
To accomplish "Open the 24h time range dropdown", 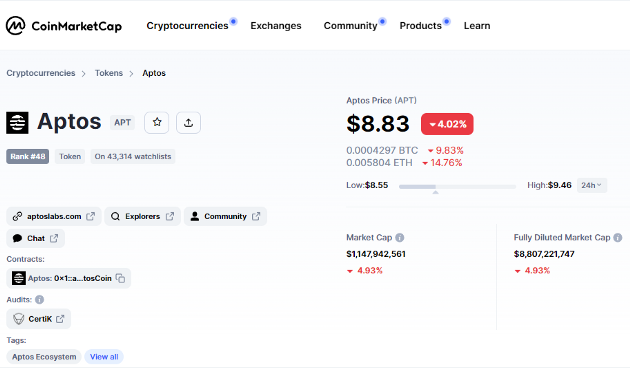I will point(591,185).
